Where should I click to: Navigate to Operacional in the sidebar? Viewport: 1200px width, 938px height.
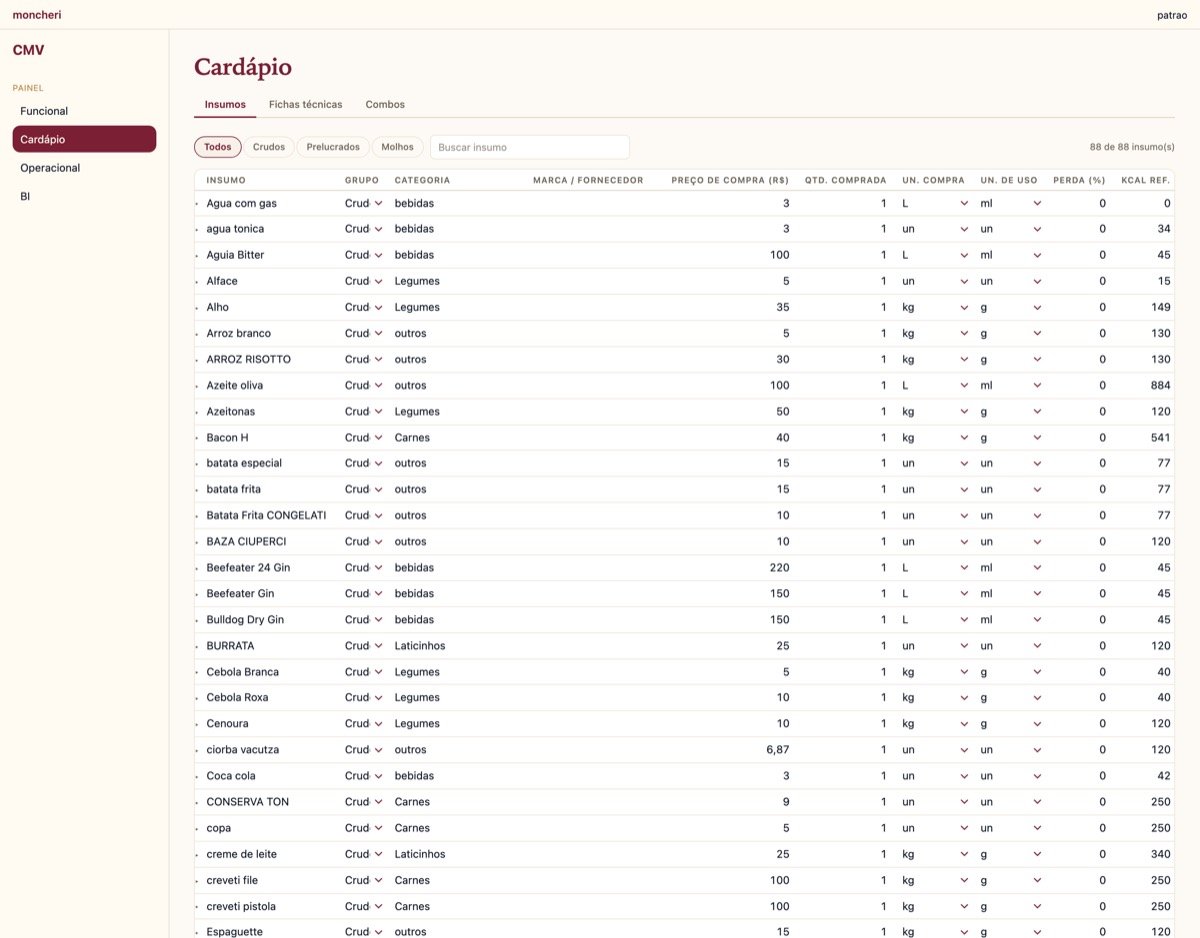84,168
